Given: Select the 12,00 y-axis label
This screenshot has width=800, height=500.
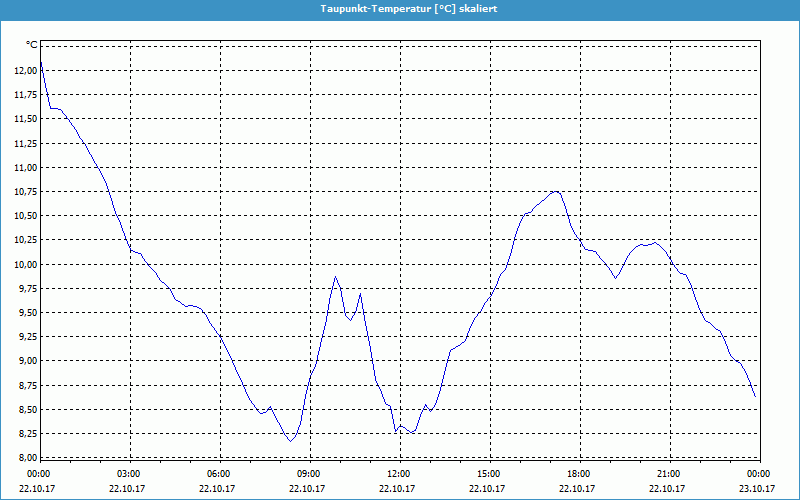Looking at the screenshot, I should point(24,71).
